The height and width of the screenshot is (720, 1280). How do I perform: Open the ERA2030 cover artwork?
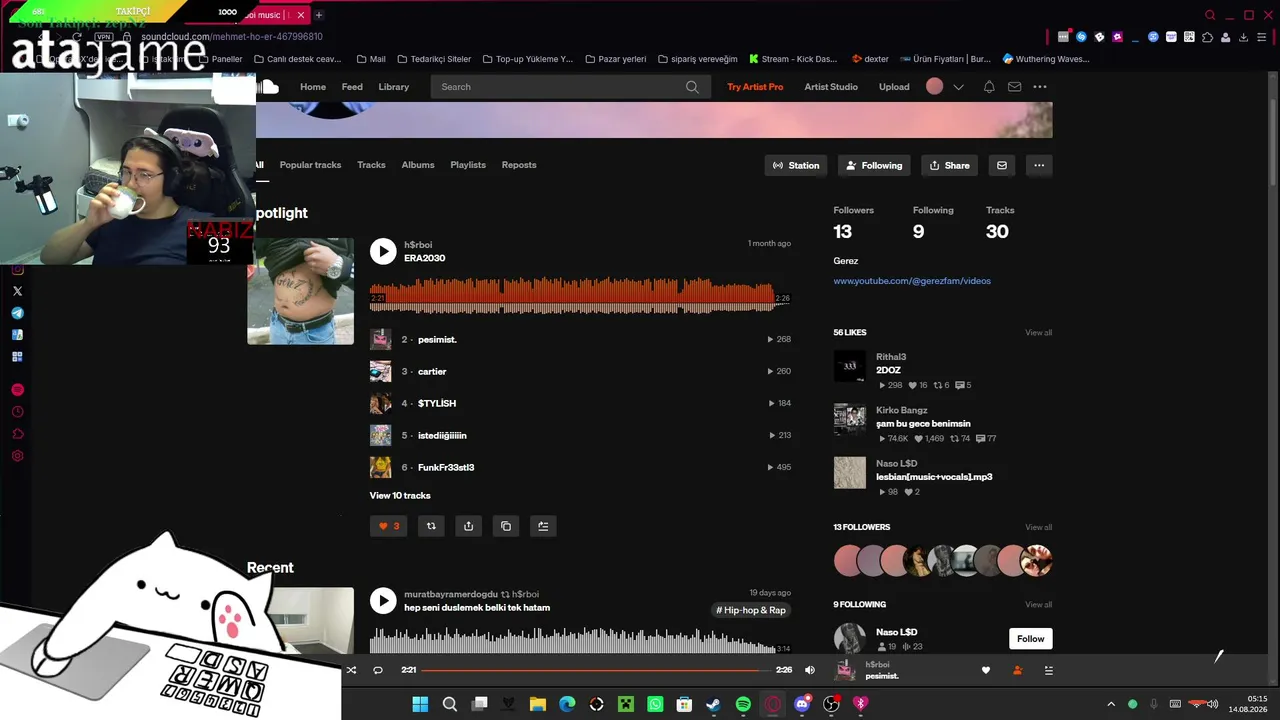tap(300, 291)
